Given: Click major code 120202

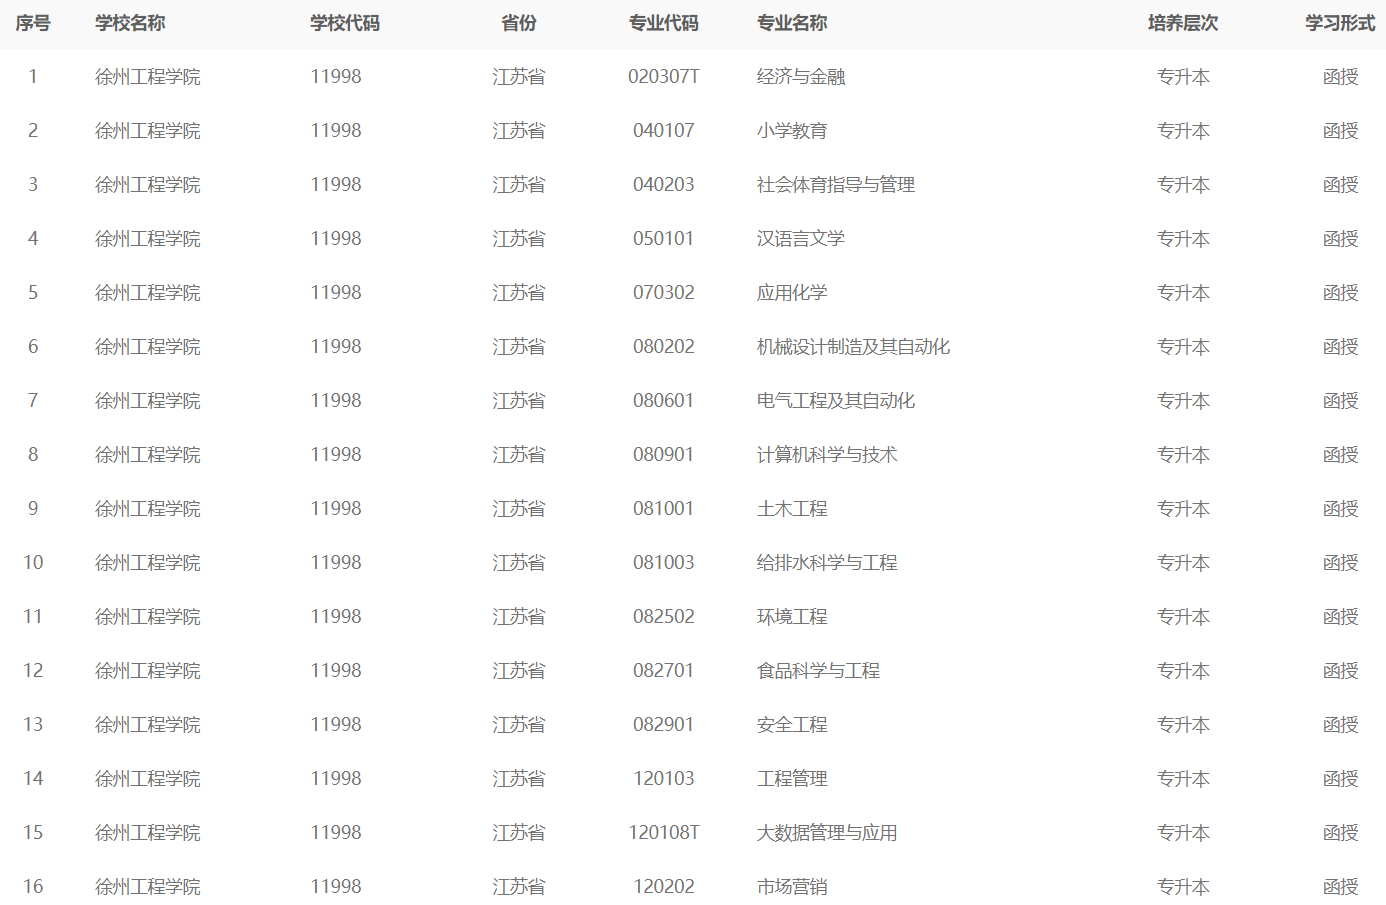Looking at the screenshot, I should pyautogui.click(x=664, y=887).
